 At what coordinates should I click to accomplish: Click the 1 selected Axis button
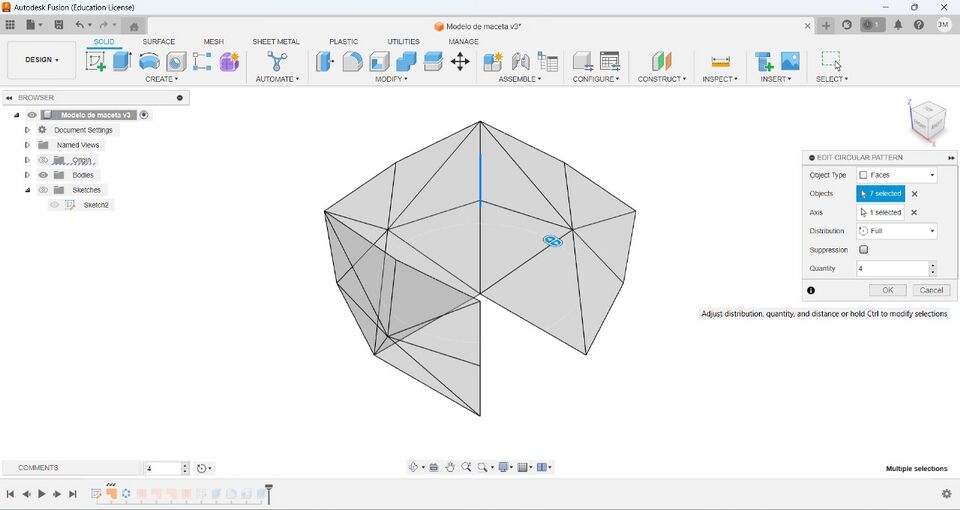point(880,212)
